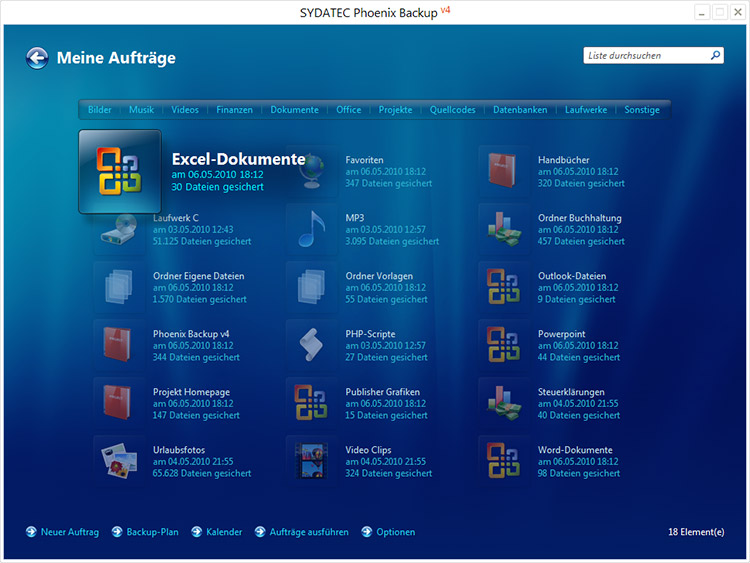This screenshot has height=563, width=750.
Task: Open the Excel-Dokumente backup job icon
Action: [119, 171]
